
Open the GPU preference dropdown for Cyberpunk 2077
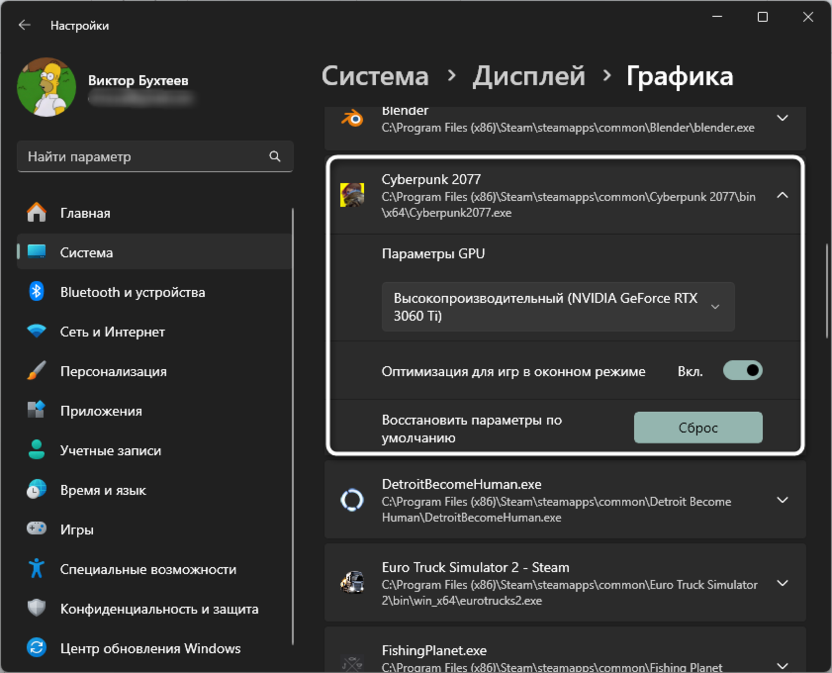[557, 307]
